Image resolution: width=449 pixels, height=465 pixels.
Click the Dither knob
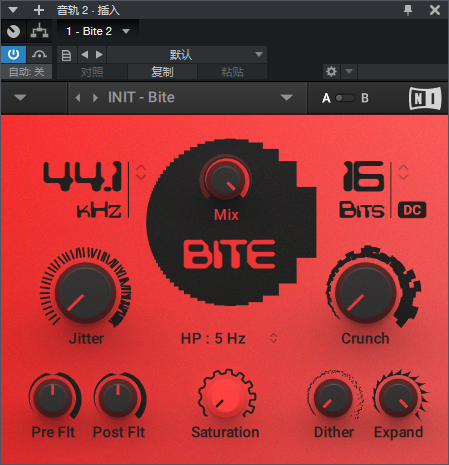click(x=333, y=397)
